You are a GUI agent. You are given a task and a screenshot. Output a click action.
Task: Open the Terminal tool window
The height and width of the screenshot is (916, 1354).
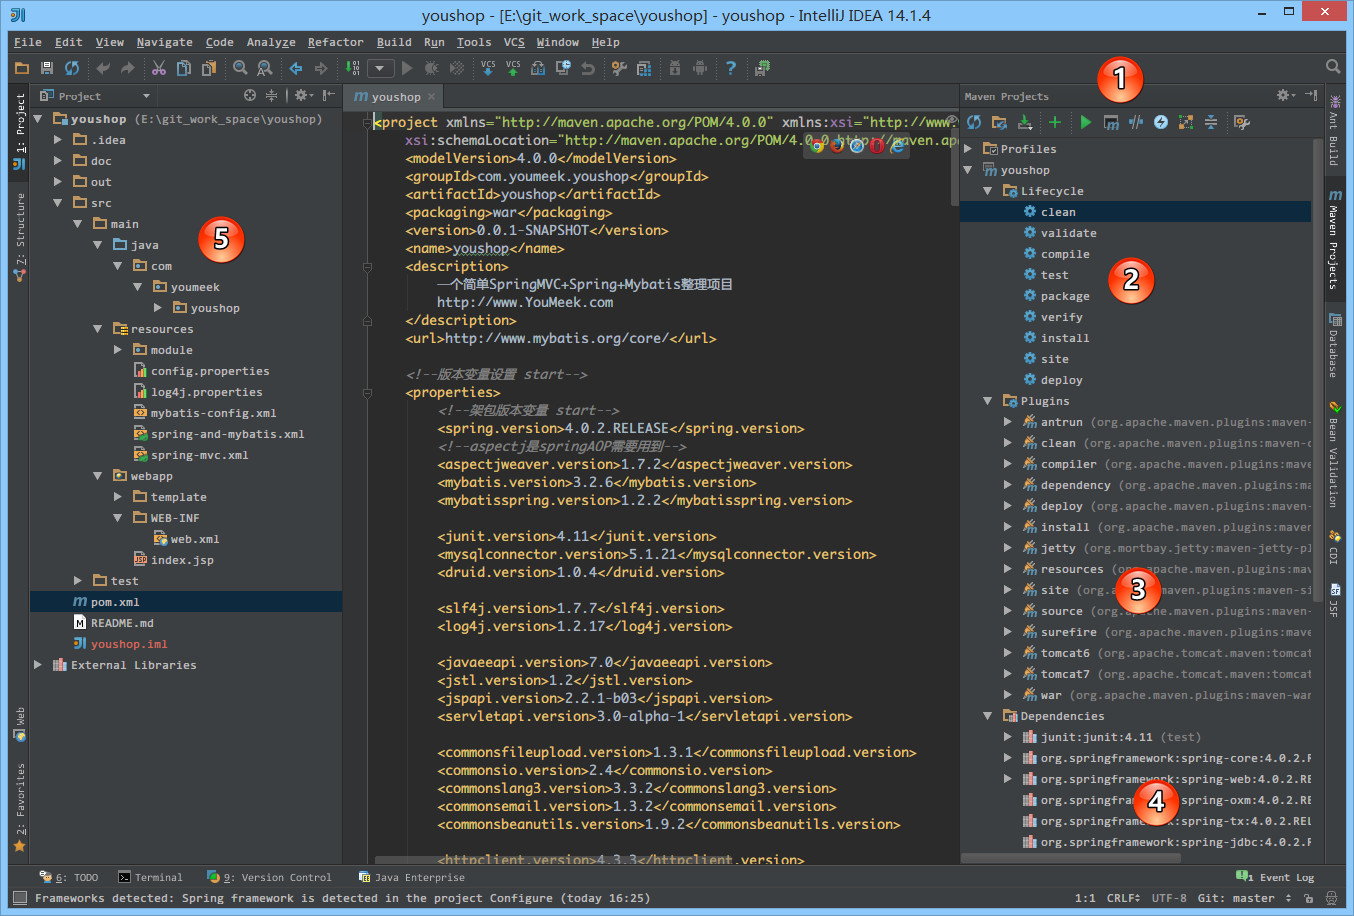coord(151,877)
